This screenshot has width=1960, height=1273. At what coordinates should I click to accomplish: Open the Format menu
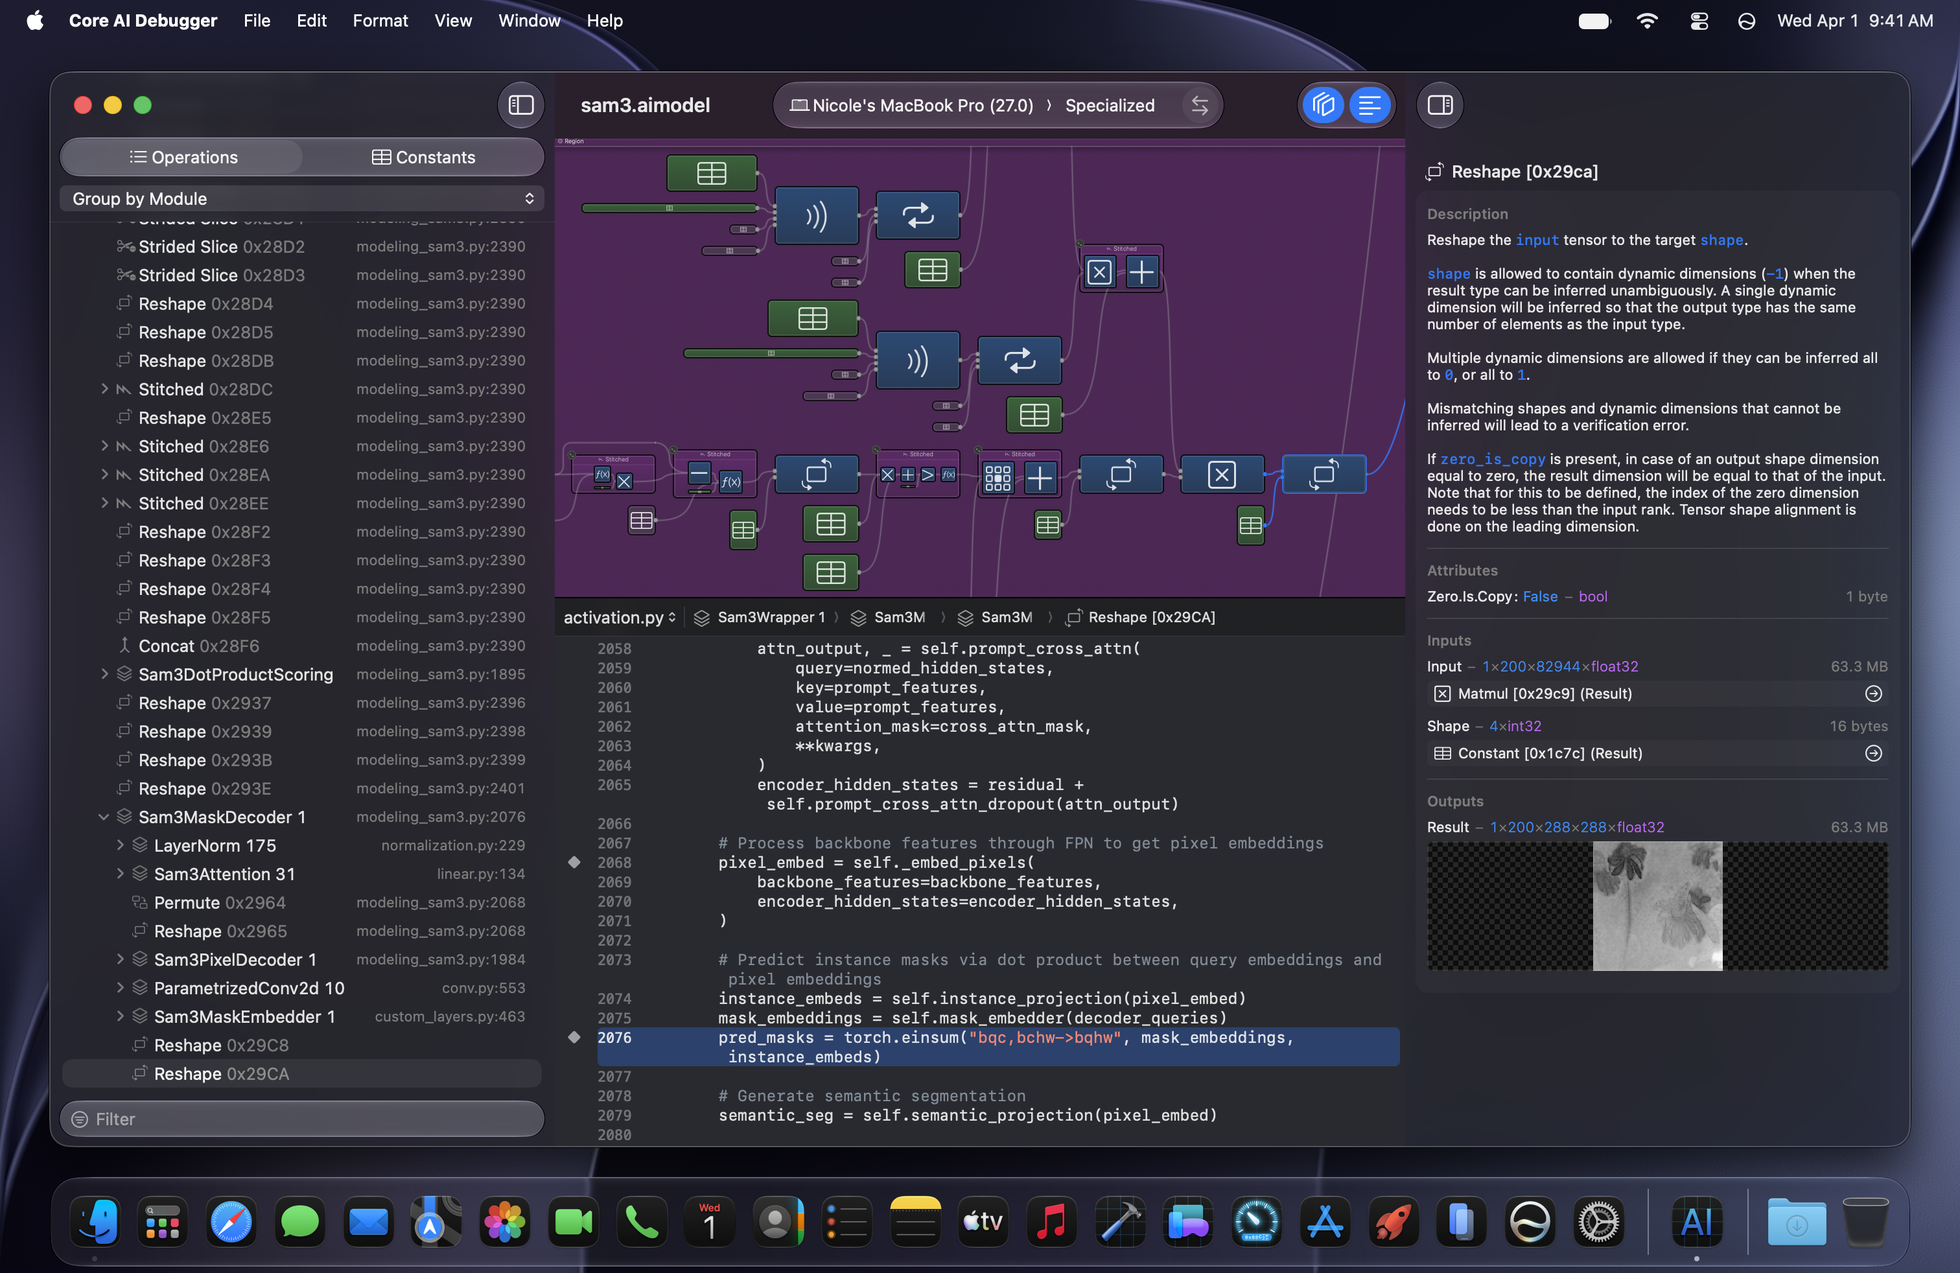[x=380, y=20]
